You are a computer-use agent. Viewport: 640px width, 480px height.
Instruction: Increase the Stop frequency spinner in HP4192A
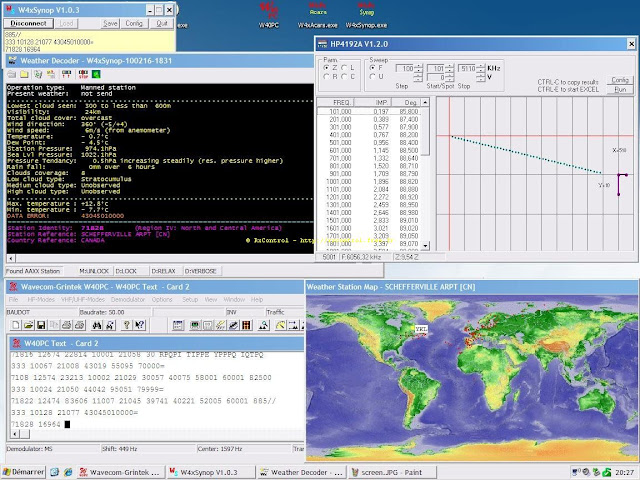(x=481, y=66)
